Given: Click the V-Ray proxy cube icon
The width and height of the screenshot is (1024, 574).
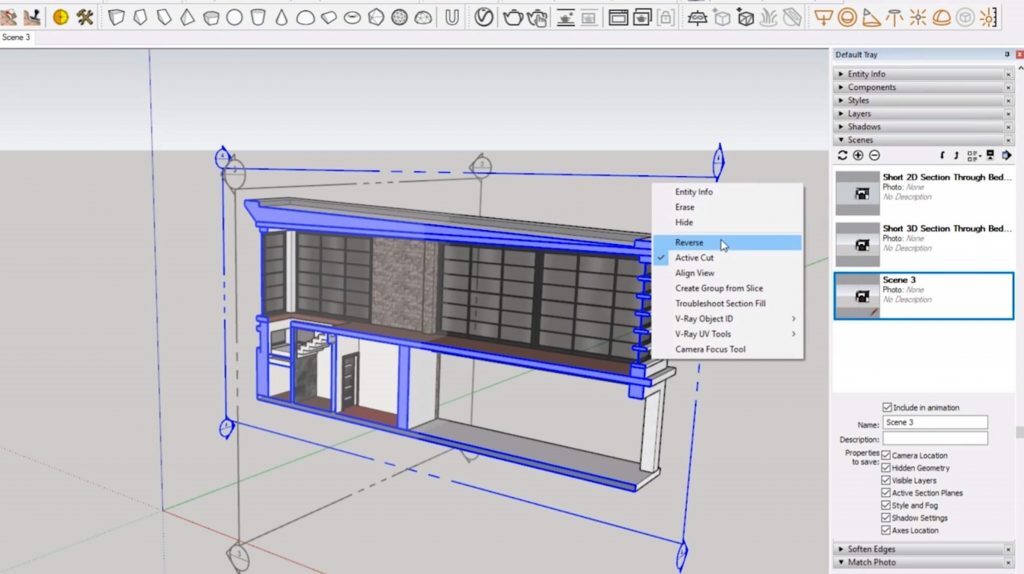Looking at the screenshot, I should (x=722, y=18).
